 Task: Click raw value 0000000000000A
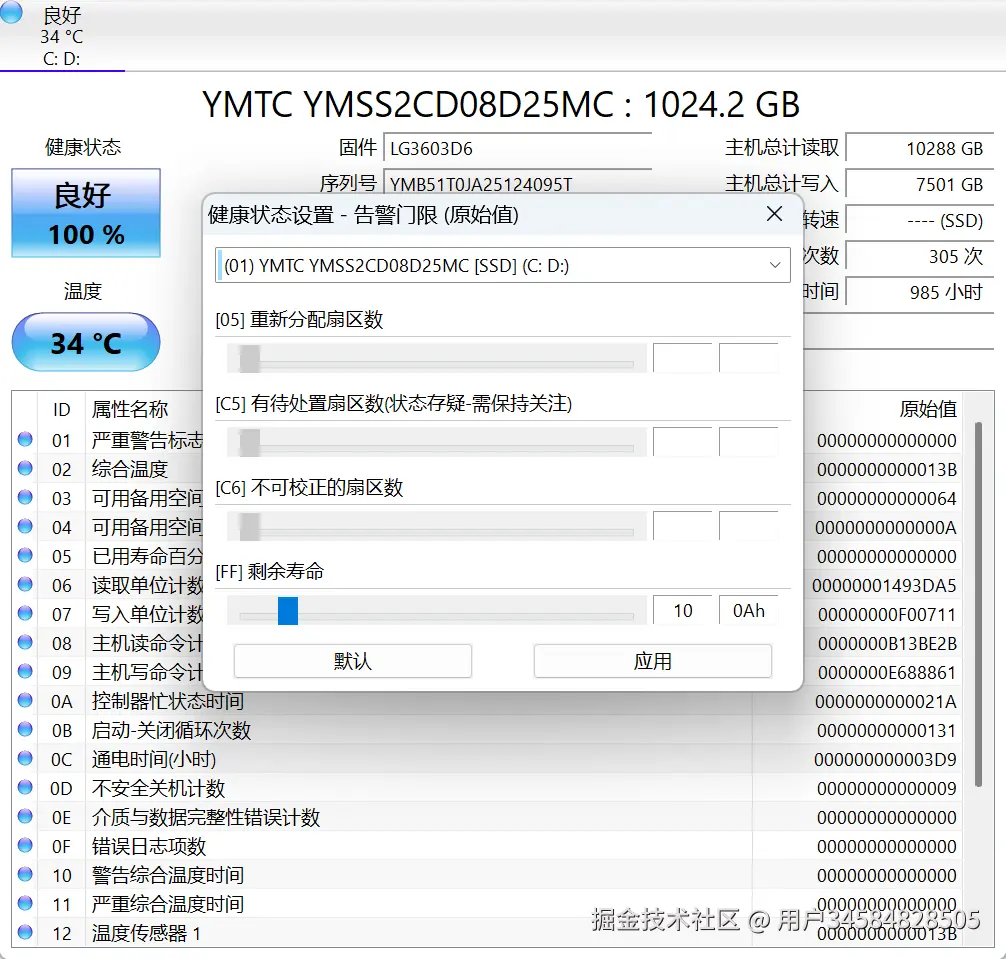click(886, 527)
